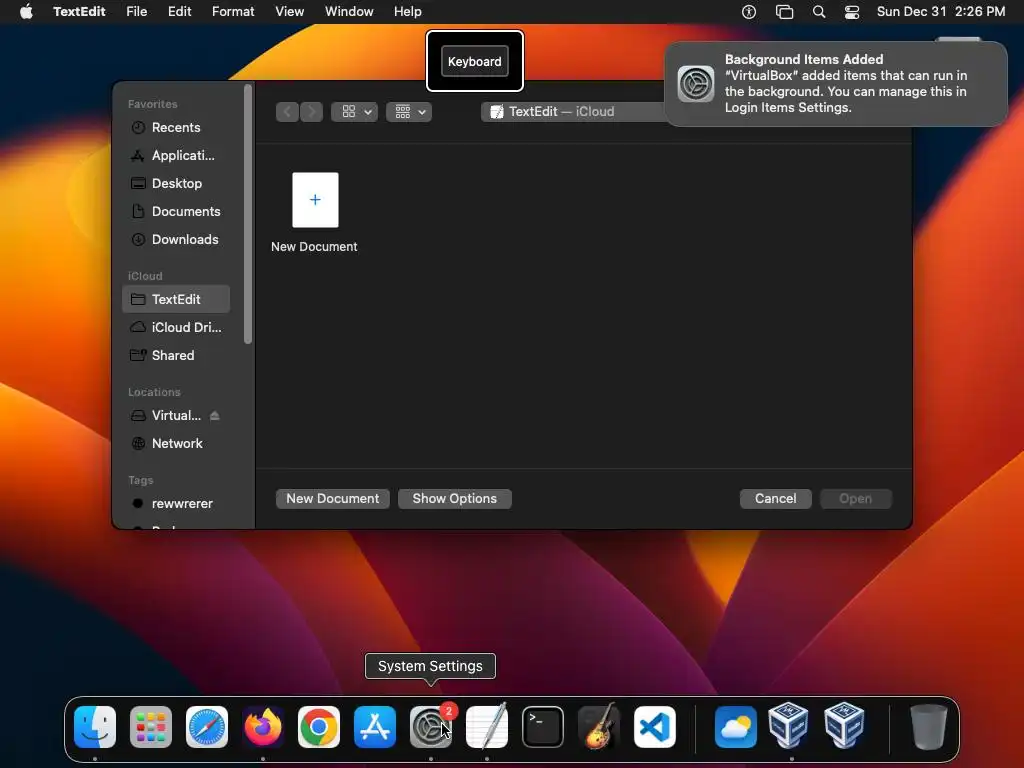Open the TextEdit application menu

click(79, 11)
